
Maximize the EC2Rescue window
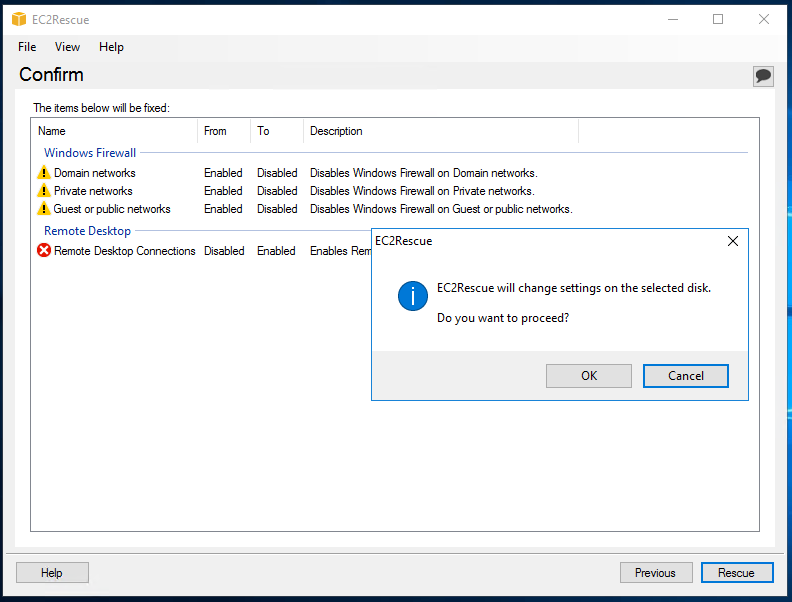(x=718, y=19)
